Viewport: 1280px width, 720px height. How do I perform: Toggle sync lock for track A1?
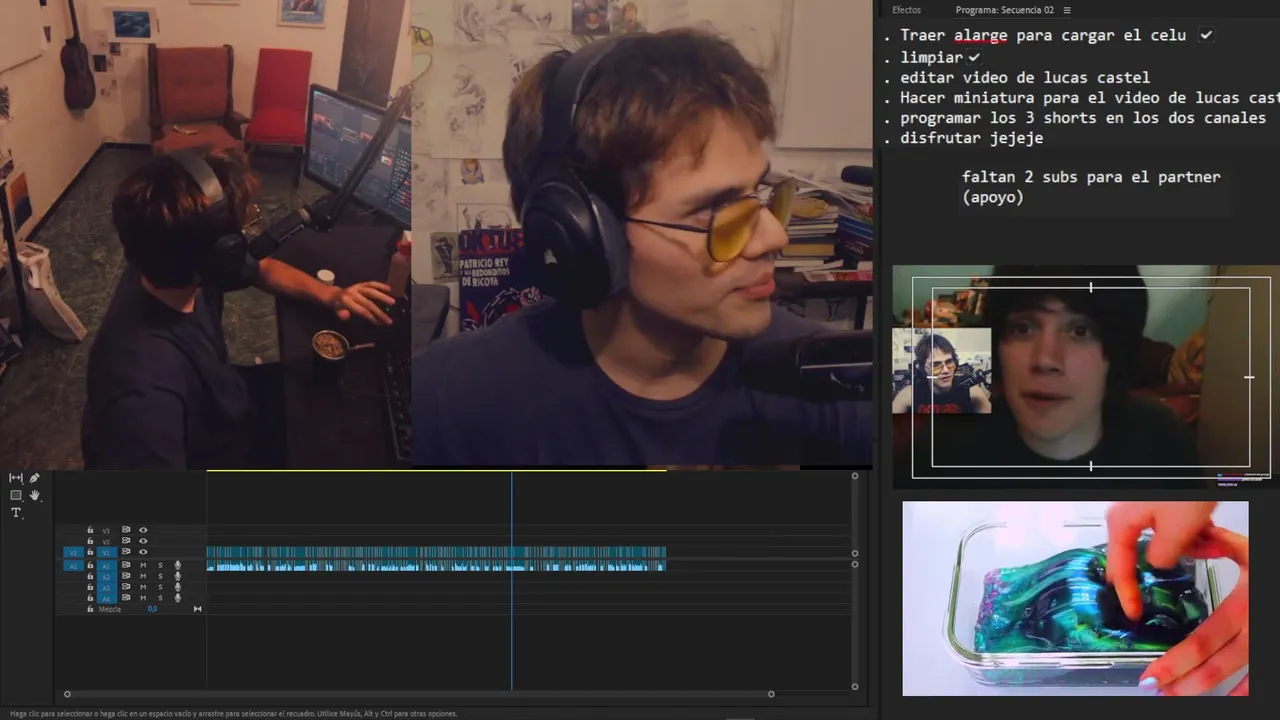click(126, 565)
